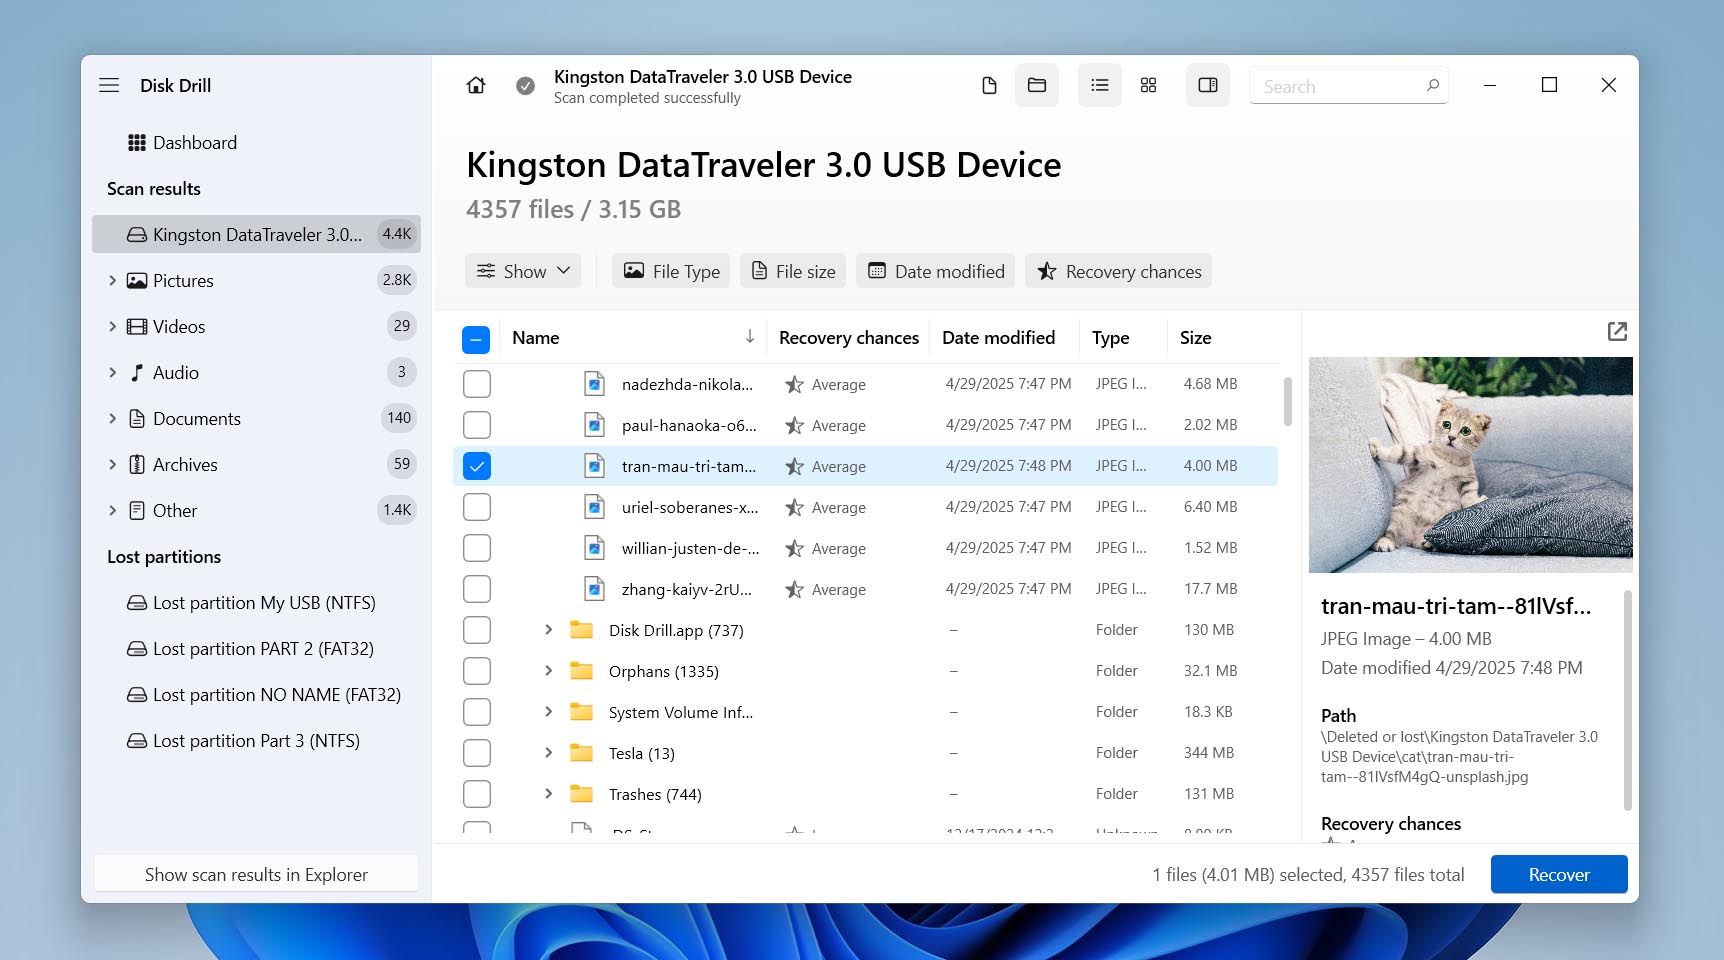The image size is (1724, 960).
Task: Open the Recovery chances filter
Action: (1118, 271)
